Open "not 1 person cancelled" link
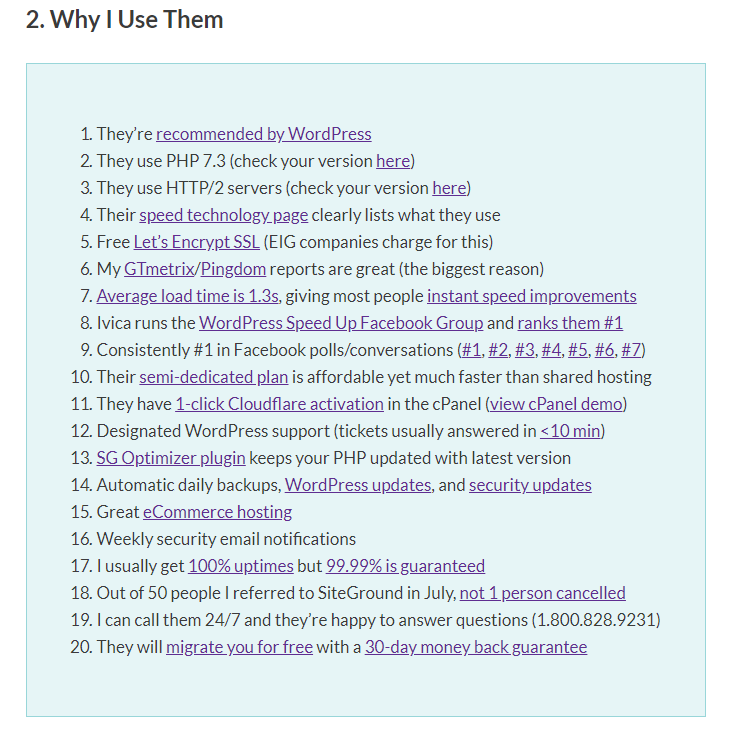Viewport: 735px width, 737px height. [542, 593]
